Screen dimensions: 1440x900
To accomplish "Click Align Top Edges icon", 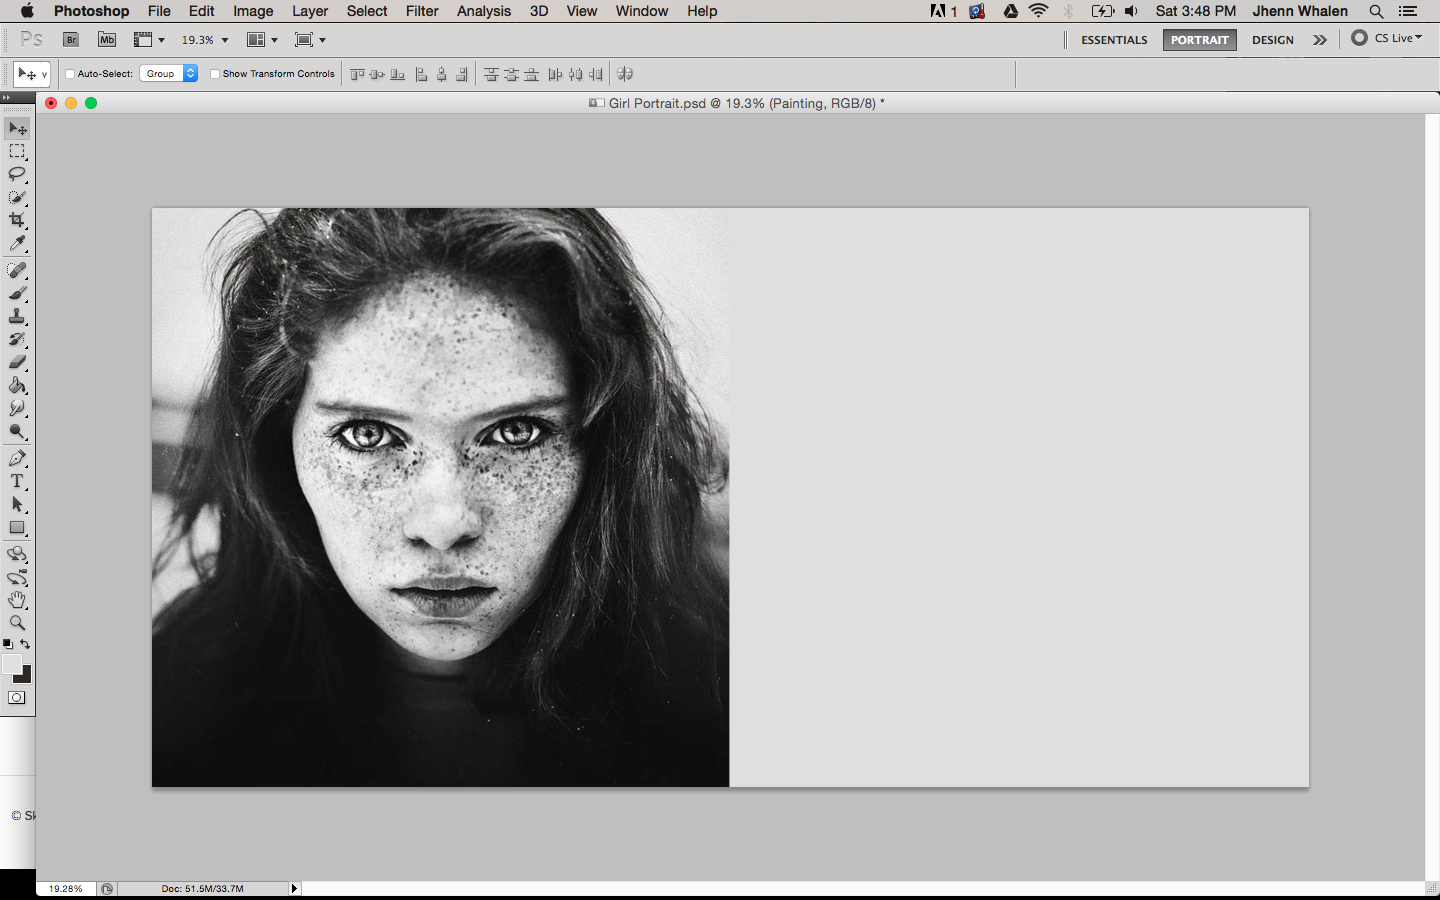I will click(357, 74).
